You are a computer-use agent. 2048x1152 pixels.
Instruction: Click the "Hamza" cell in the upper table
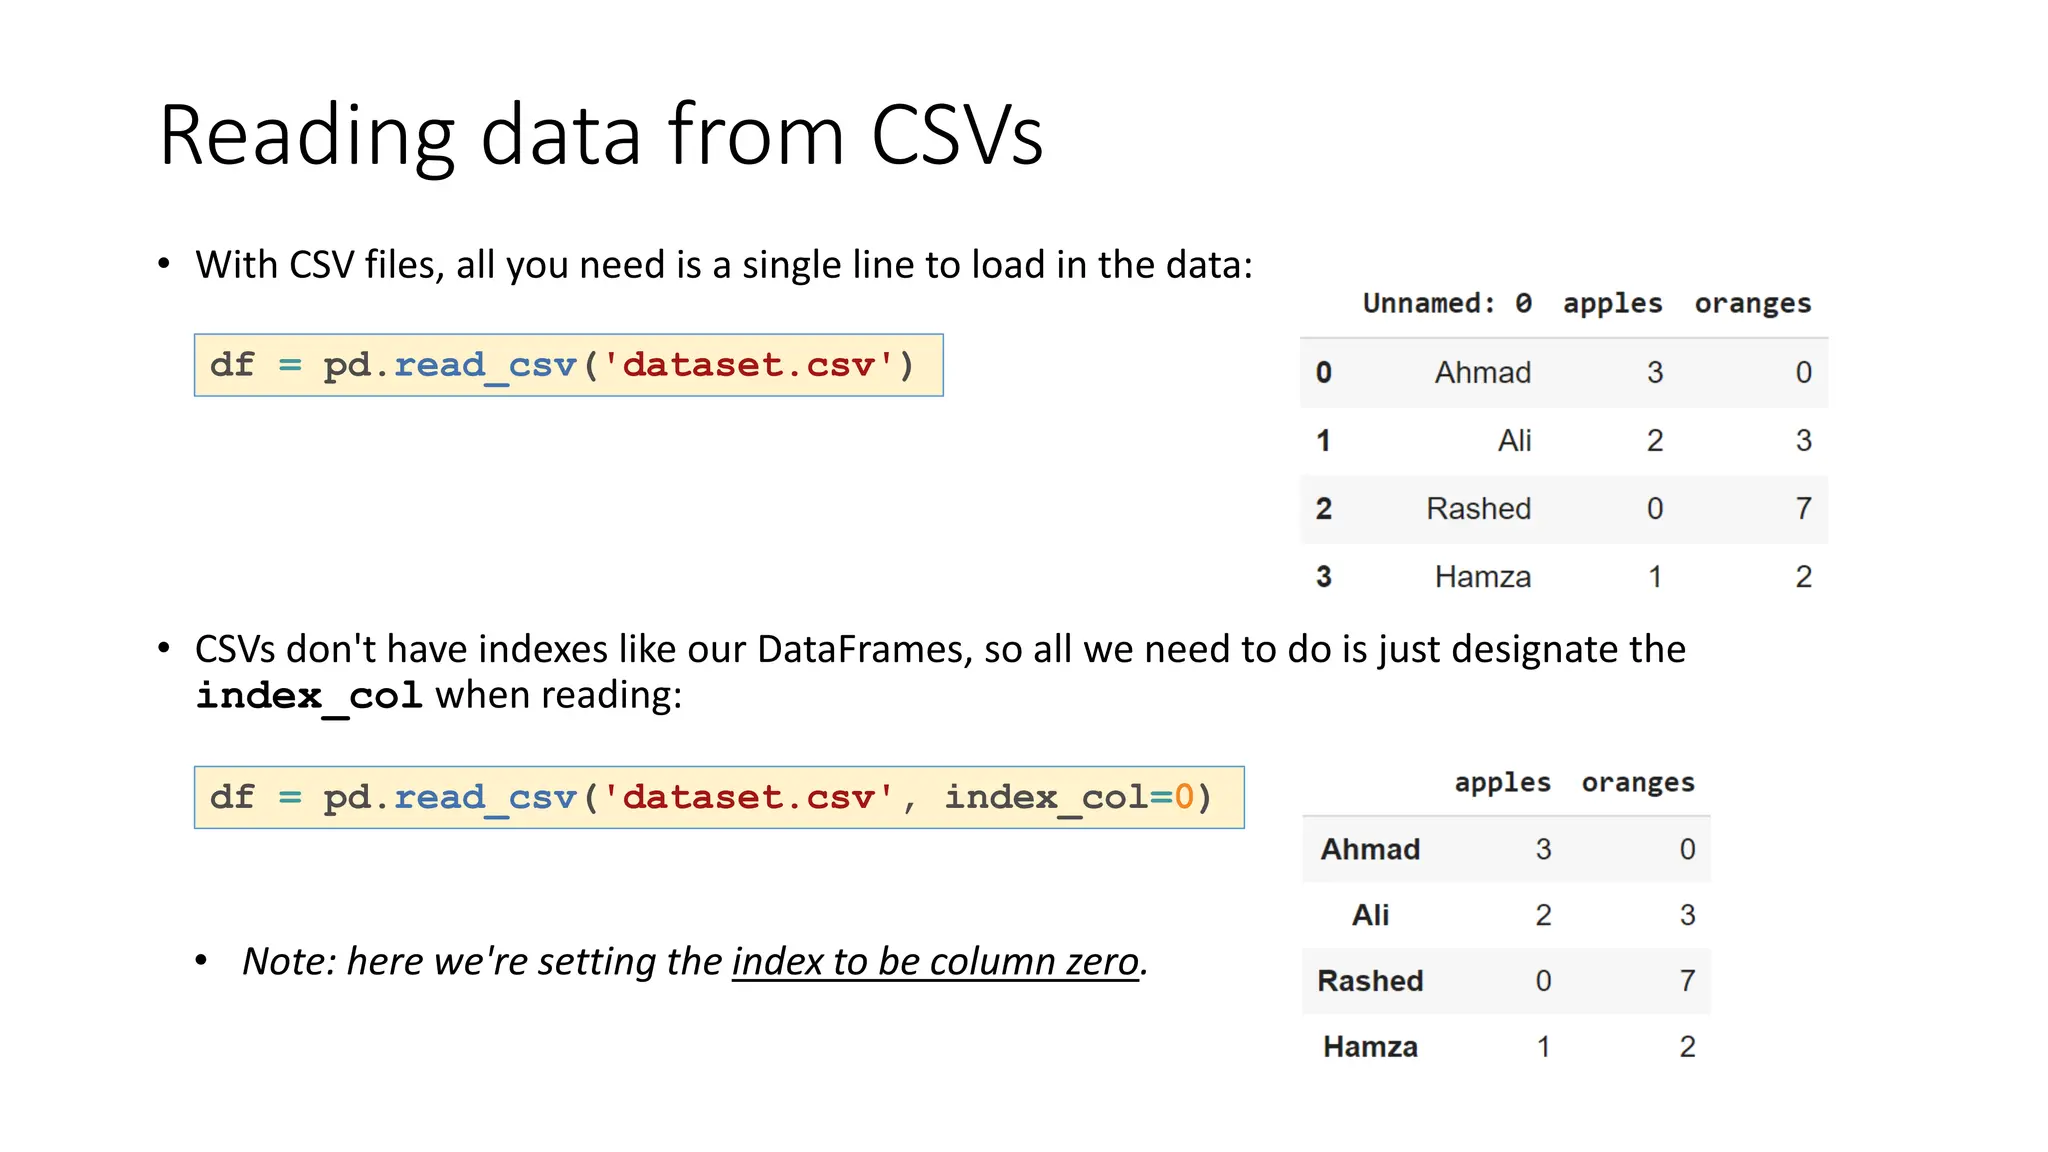1482,577
